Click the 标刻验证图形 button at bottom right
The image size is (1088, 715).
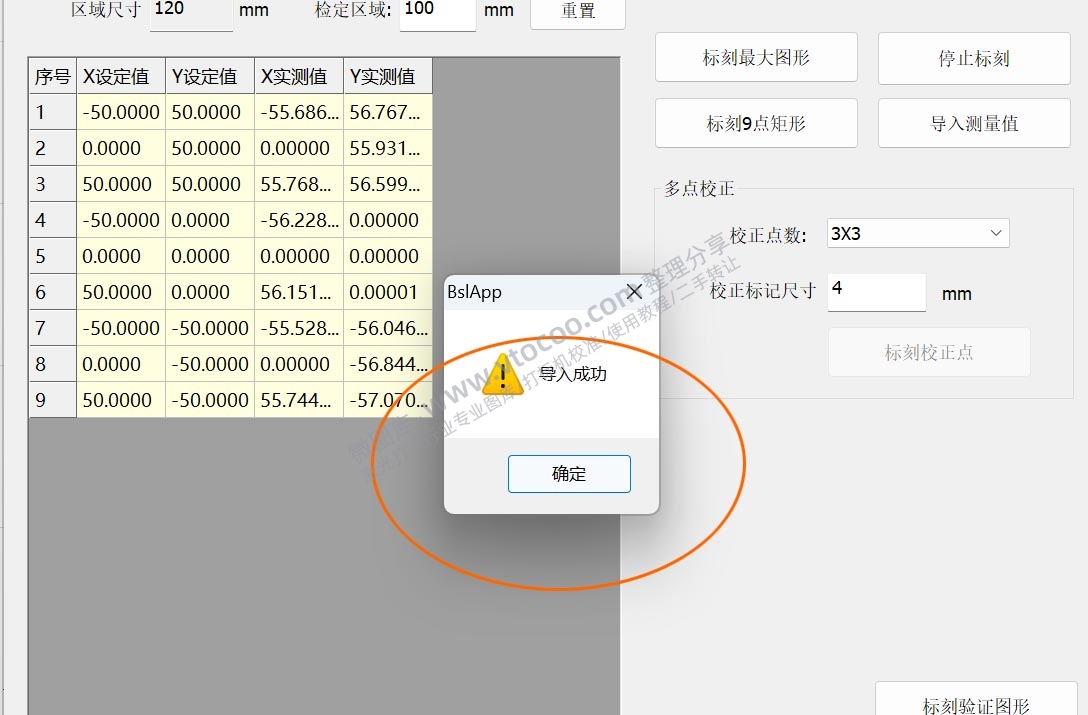(x=975, y=705)
